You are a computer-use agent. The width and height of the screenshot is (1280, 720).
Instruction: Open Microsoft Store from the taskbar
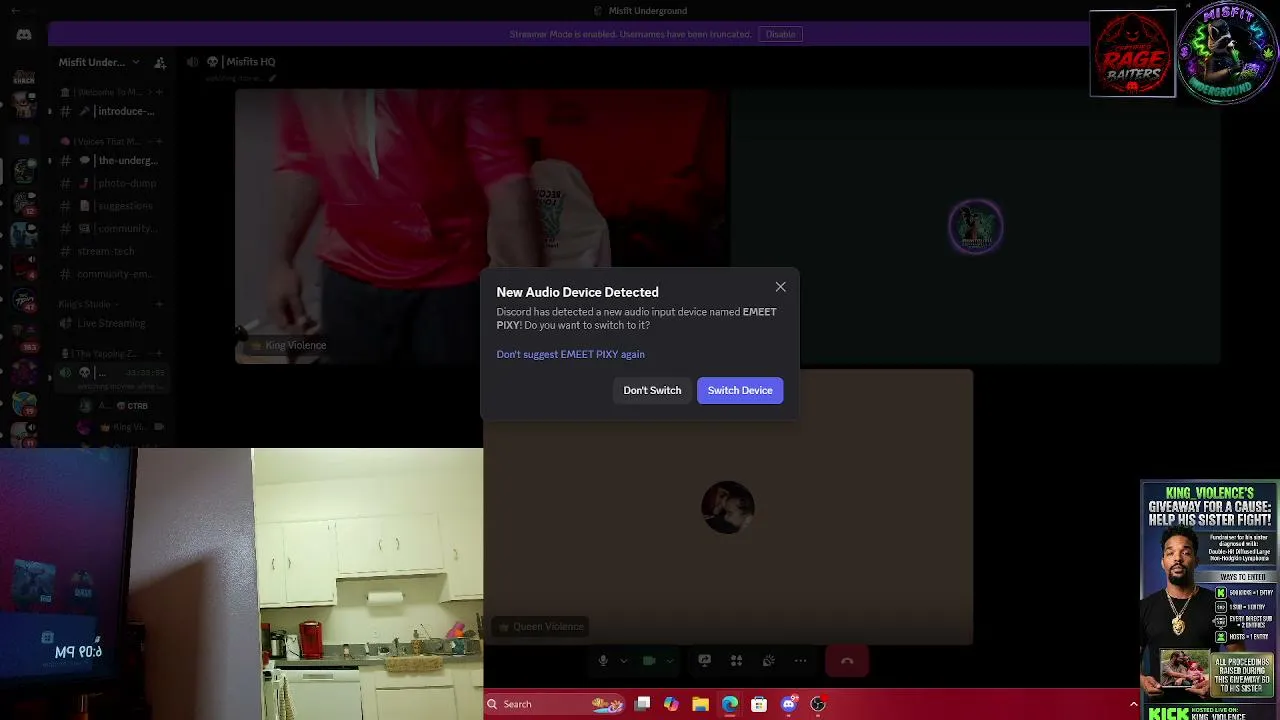759,704
